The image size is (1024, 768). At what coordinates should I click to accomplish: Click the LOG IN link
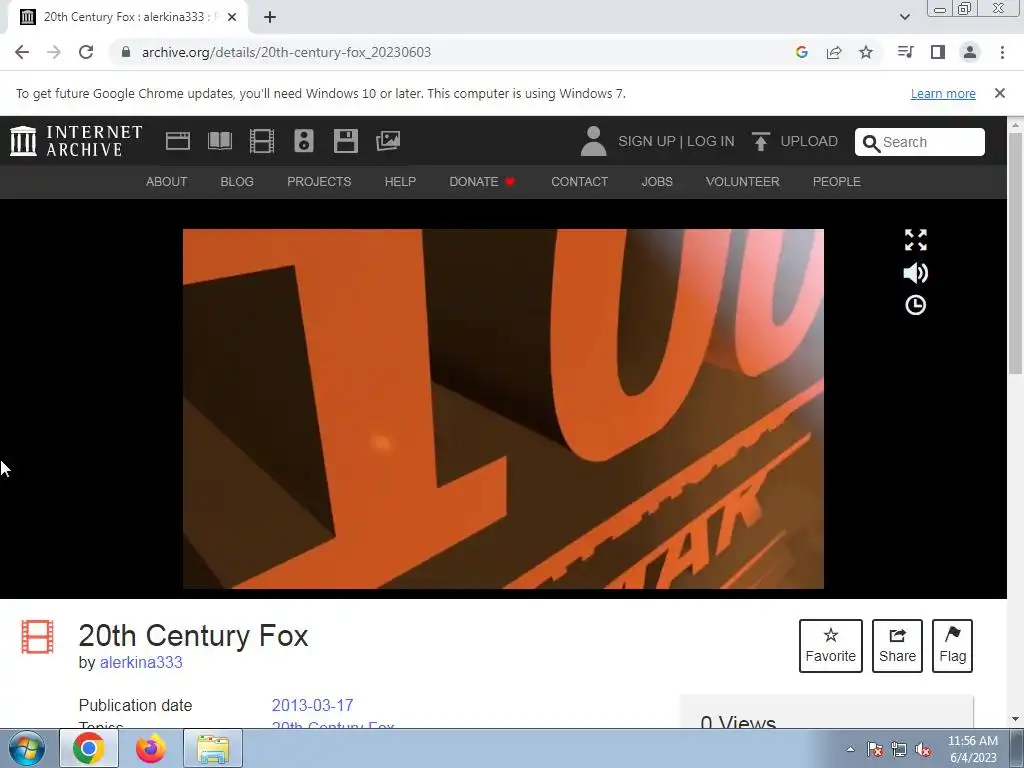(711, 141)
